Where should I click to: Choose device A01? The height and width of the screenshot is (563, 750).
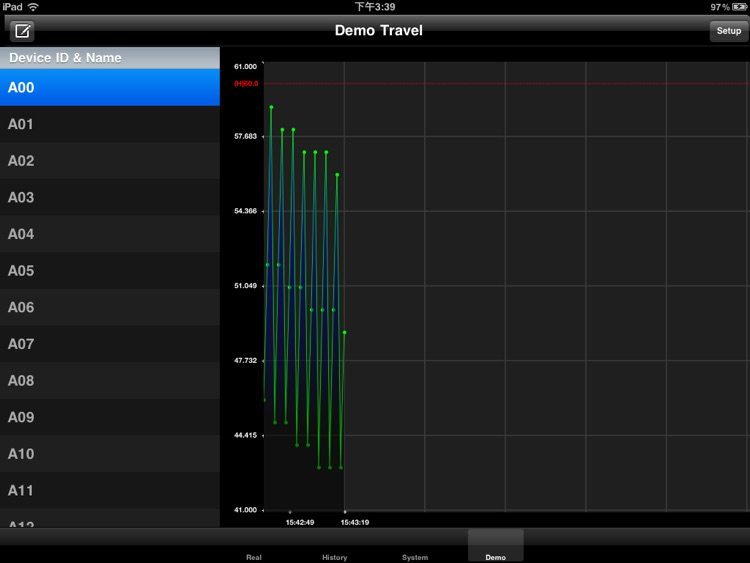point(110,124)
